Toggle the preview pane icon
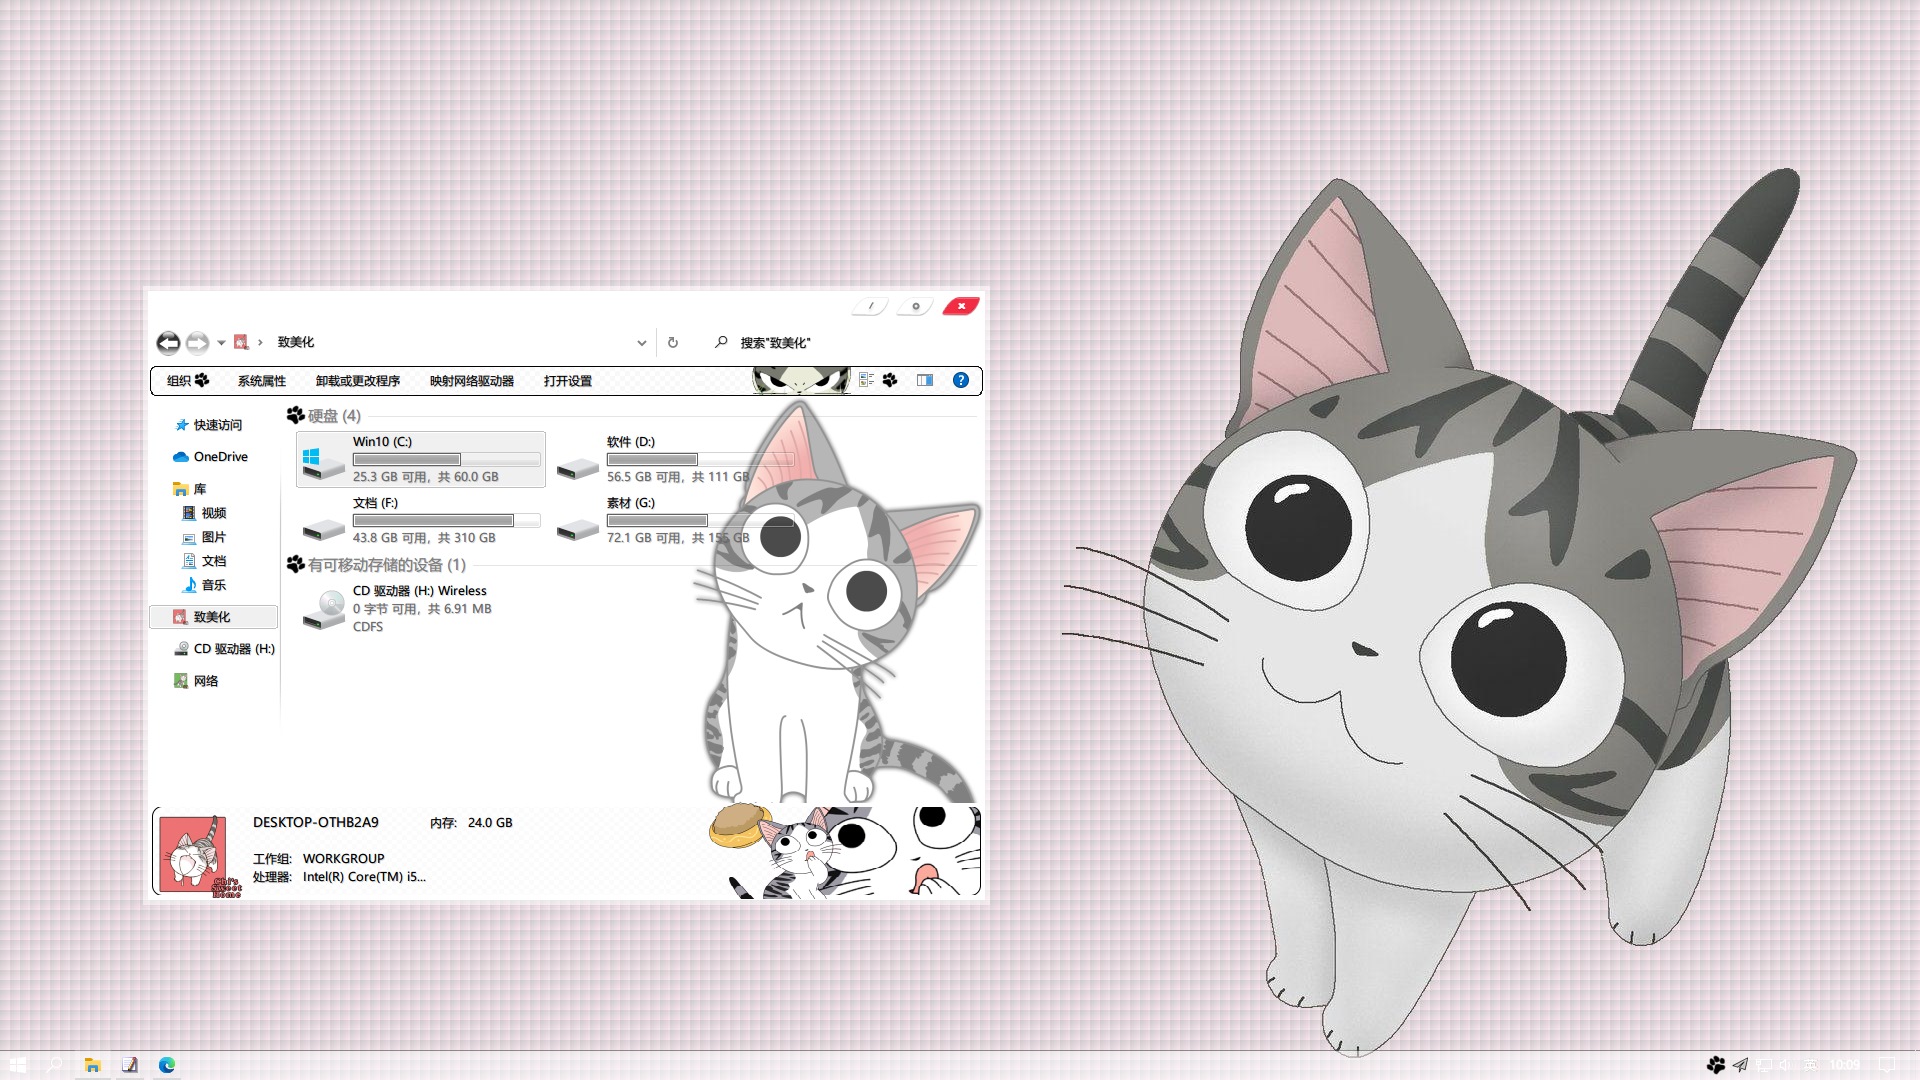1920x1080 pixels. [x=925, y=380]
